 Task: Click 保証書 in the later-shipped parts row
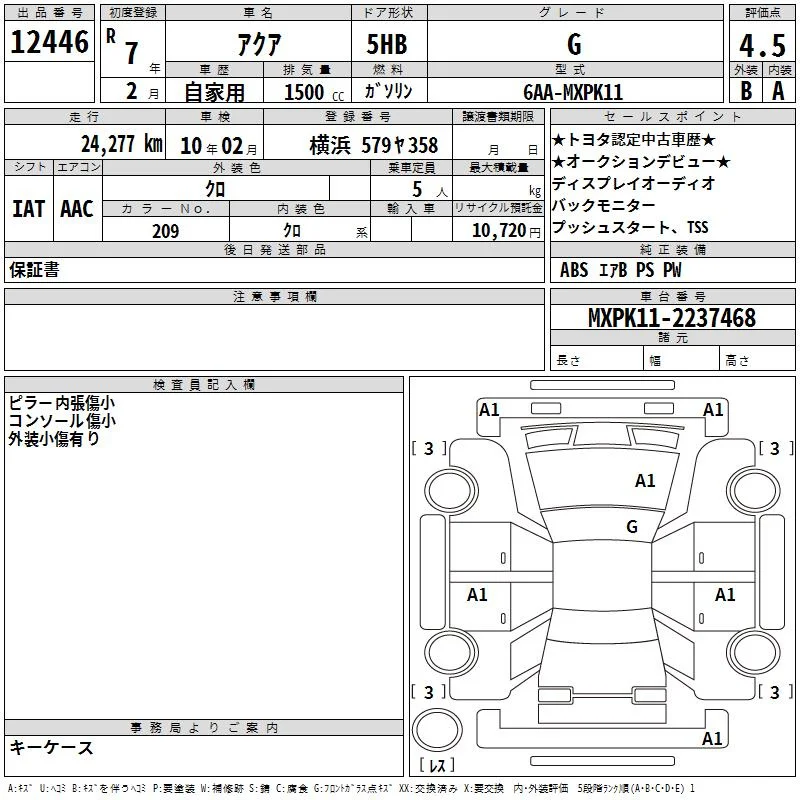(x=34, y=270)
